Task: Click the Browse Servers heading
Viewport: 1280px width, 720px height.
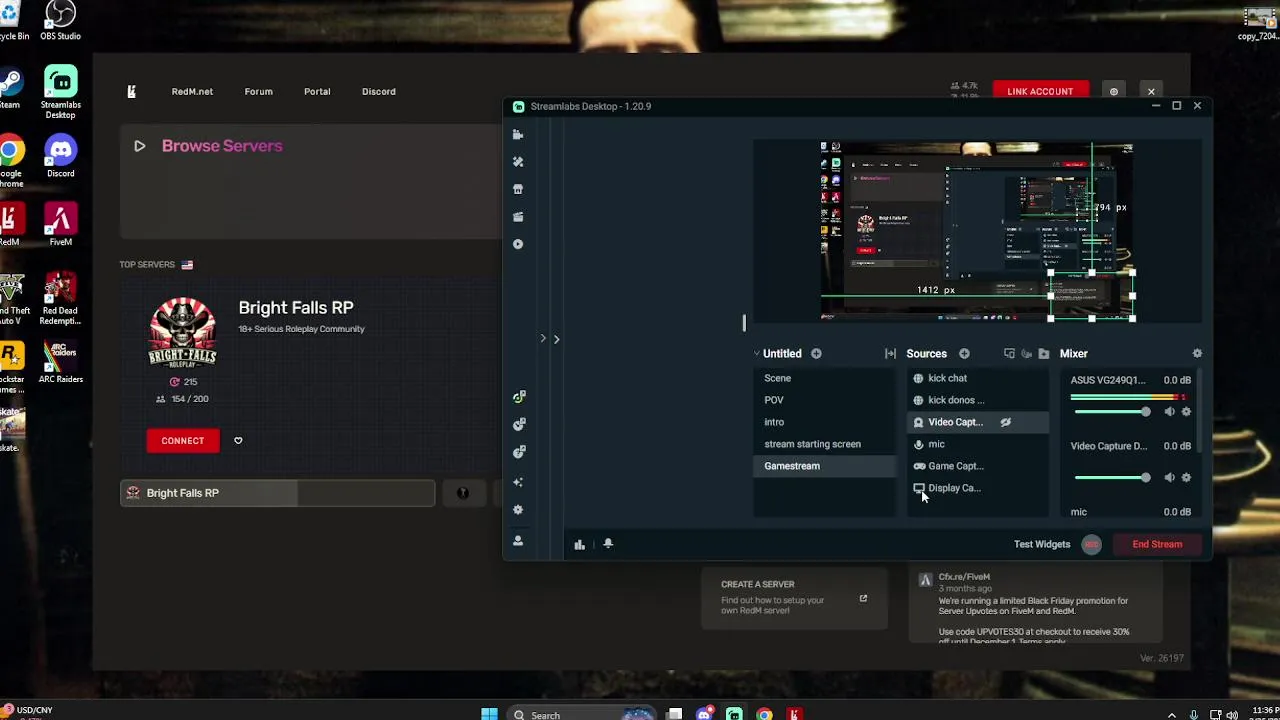Action: click(222, 146)
